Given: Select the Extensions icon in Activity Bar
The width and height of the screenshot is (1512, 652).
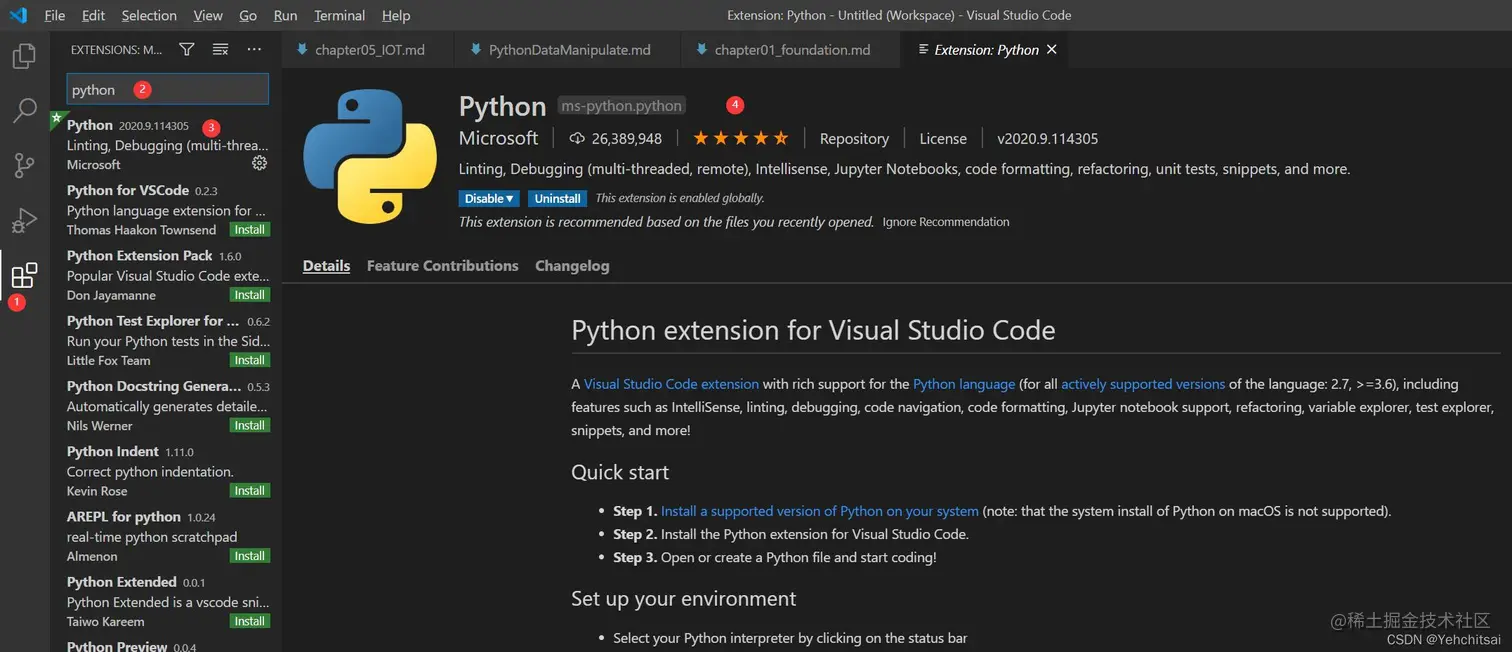Looking at the screenshot, I should coord(24,275).
